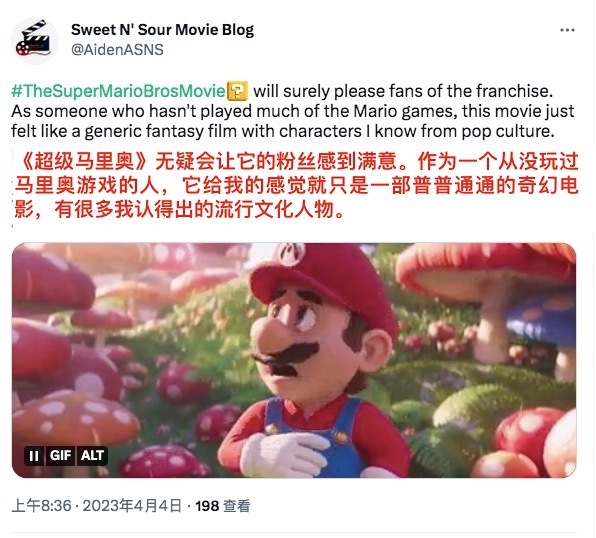Screen dimensions: 596x538
Task: Click the Sweet N' Sour Movie Blog name
Action: point(162,30)
